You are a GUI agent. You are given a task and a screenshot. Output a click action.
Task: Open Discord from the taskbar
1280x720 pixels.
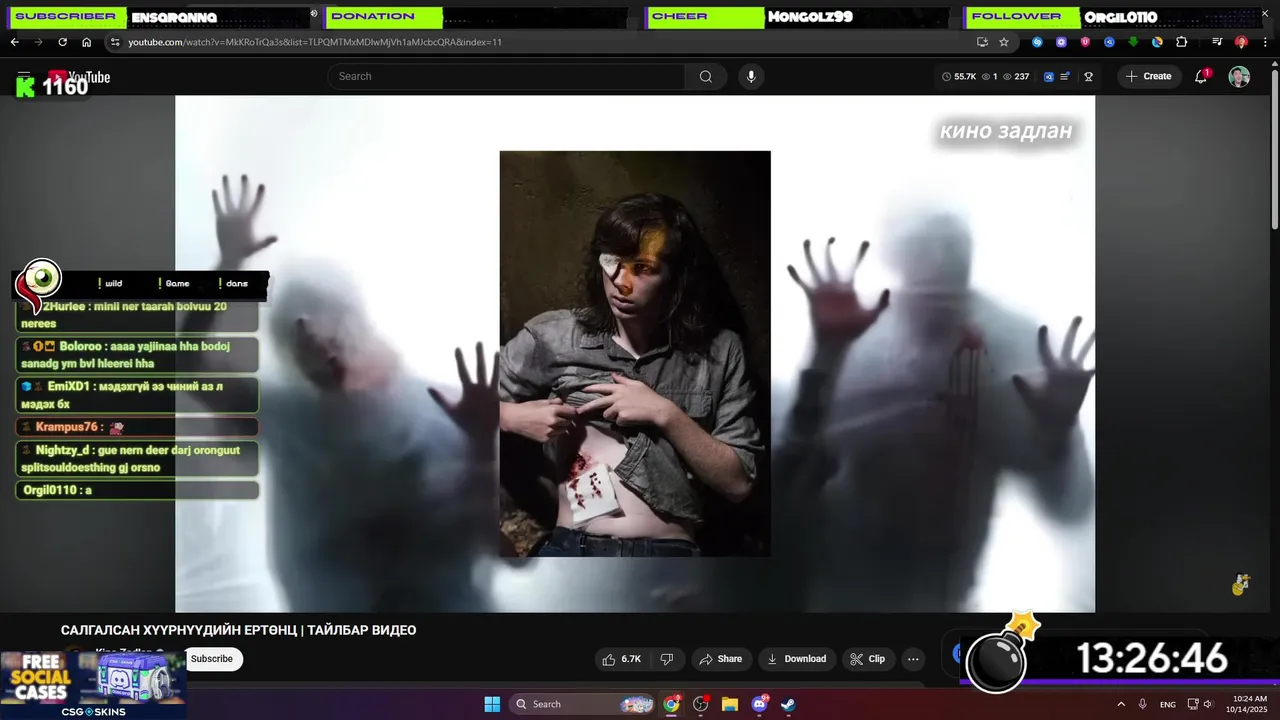[x=759, y=704]
